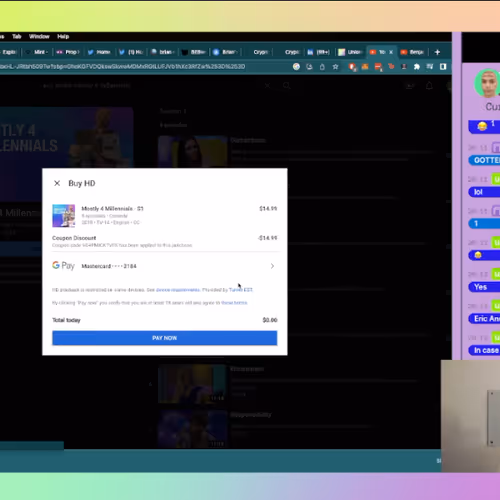Click the blue PAY NOW button
The image size is (500, 500).
click(165, 338)
